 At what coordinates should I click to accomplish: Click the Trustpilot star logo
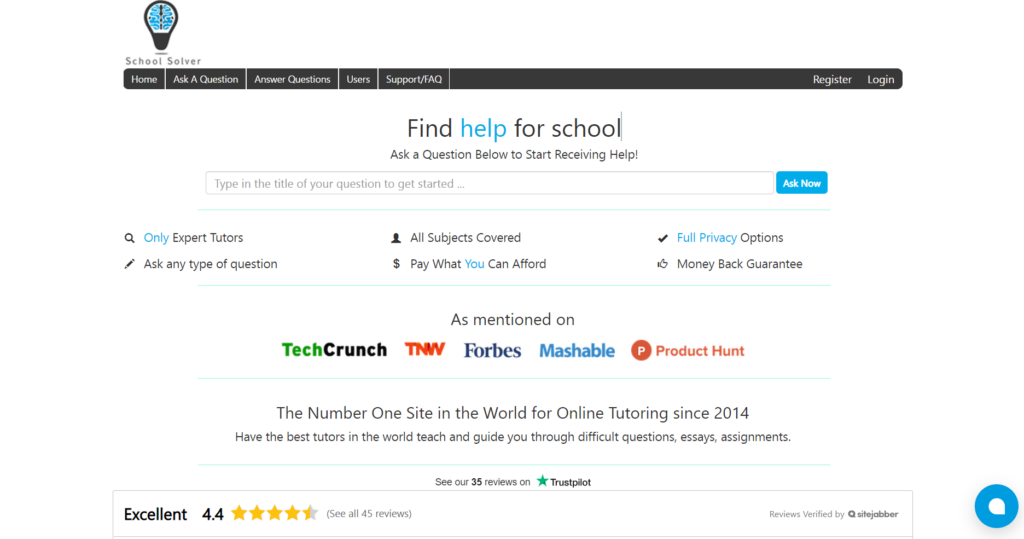[542, 481]
